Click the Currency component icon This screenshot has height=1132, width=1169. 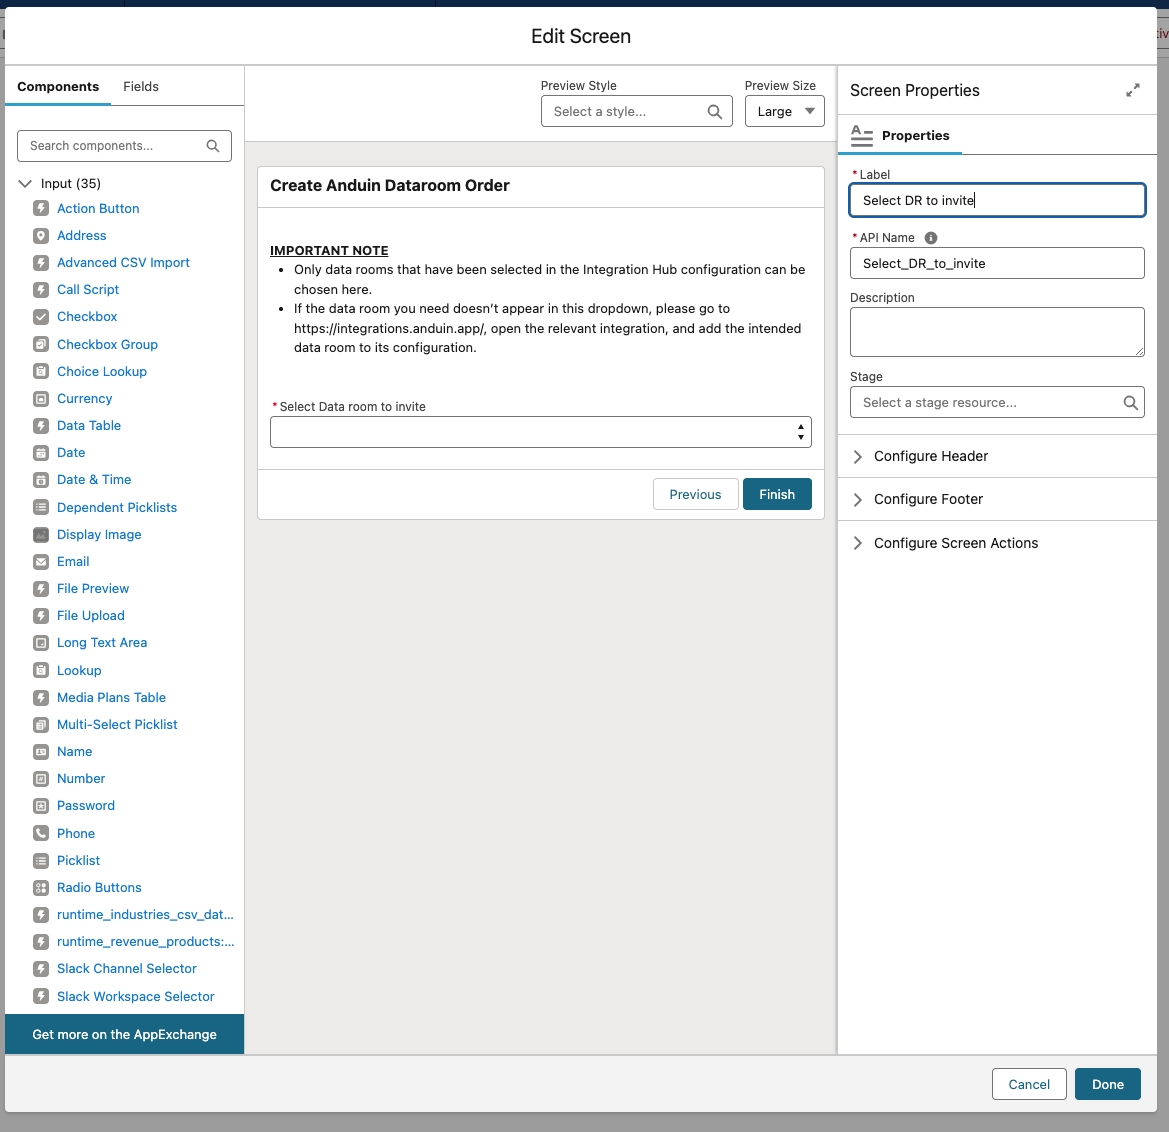[41, 399]
